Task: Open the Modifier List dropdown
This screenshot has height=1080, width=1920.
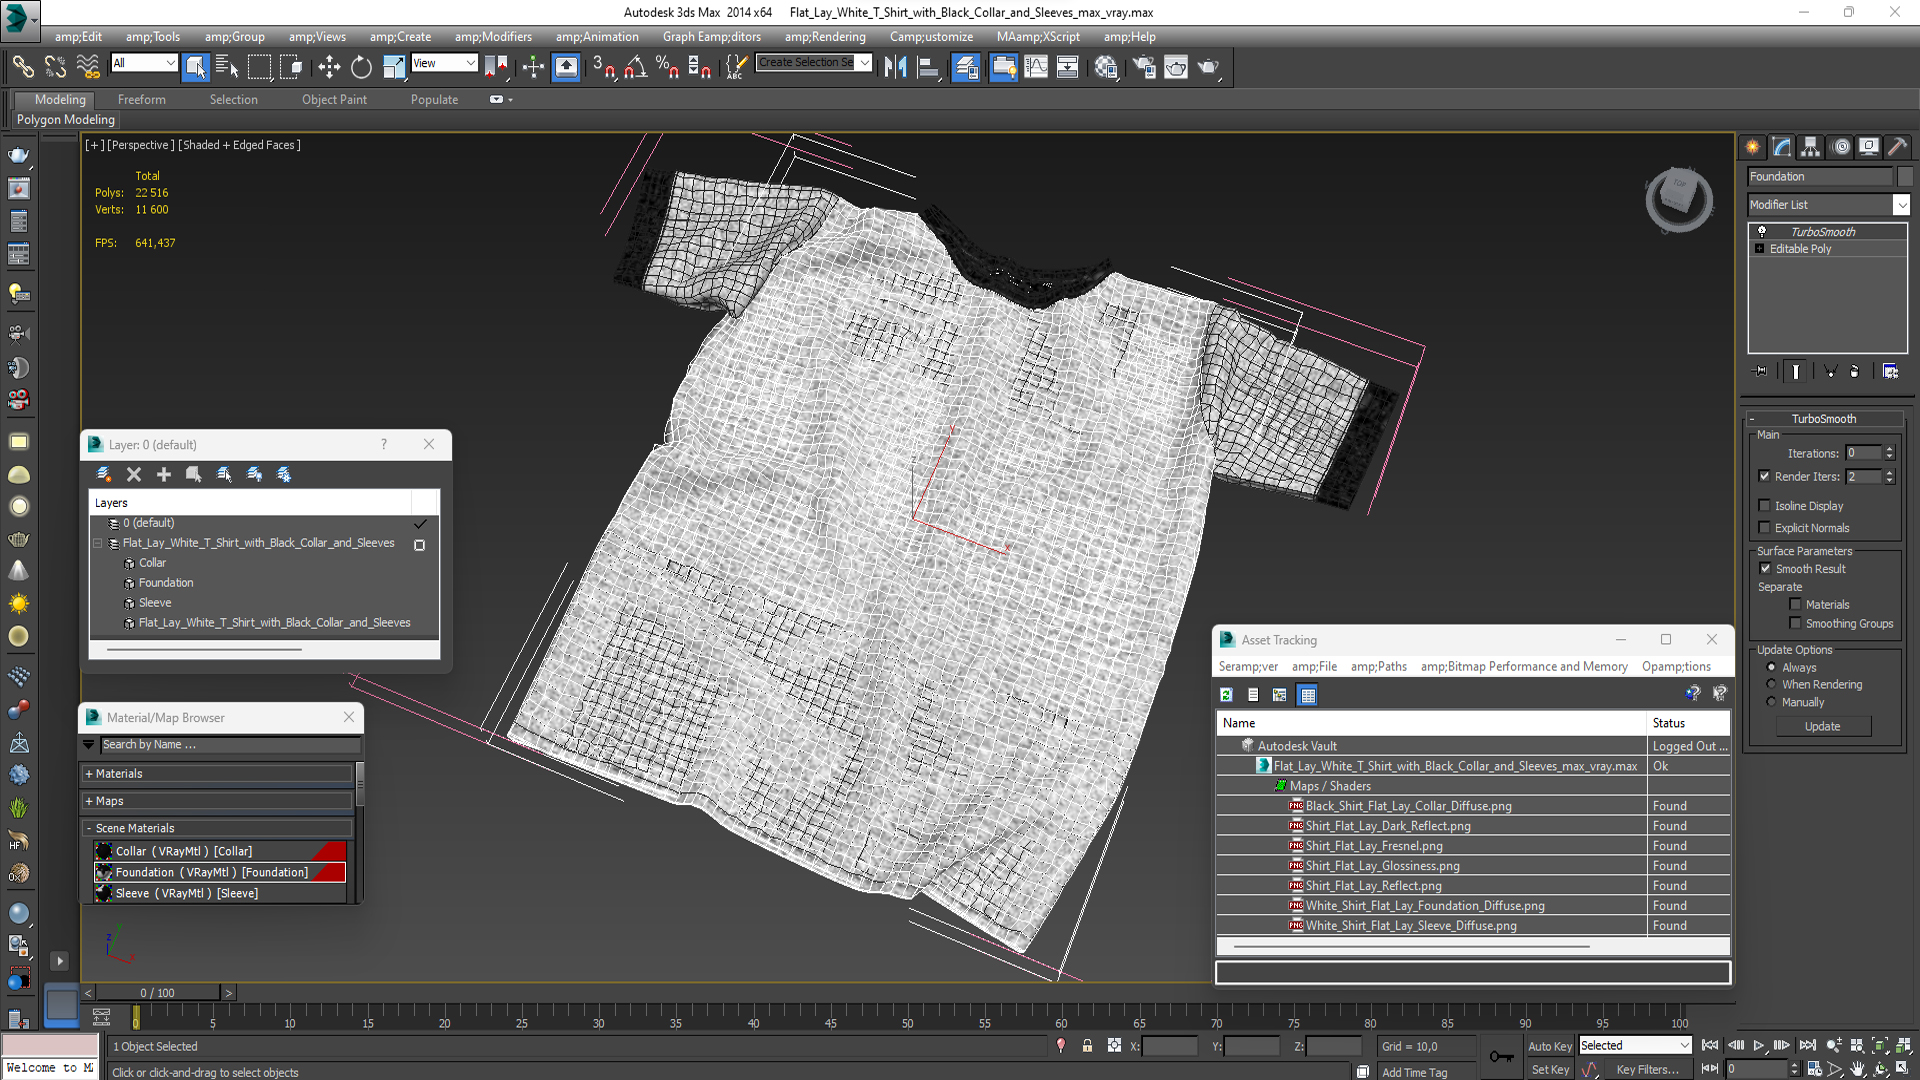Action: 1900,205
